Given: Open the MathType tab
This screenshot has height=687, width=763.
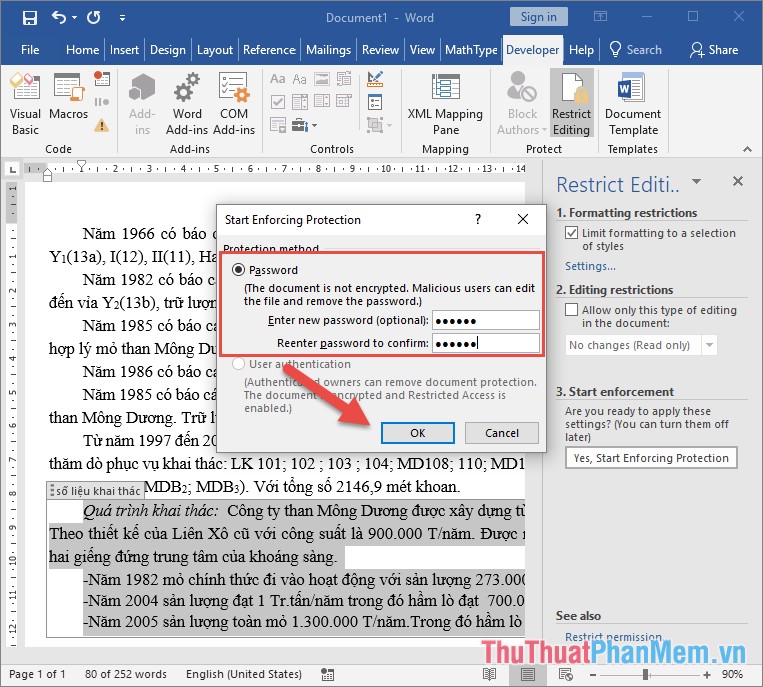Looking at the screenshot, I should click(471, 50).
